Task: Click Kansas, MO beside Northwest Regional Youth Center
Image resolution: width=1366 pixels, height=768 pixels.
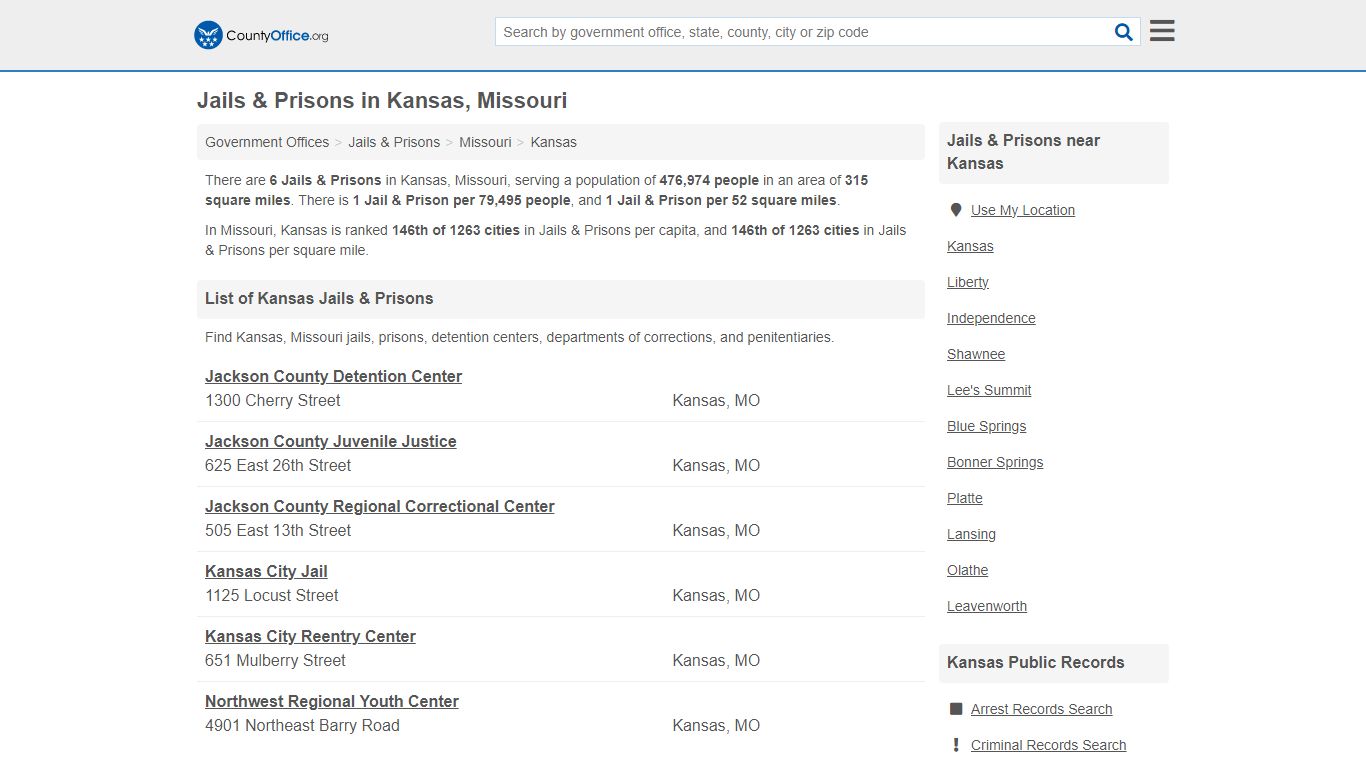Action: (x=716, y=725)
